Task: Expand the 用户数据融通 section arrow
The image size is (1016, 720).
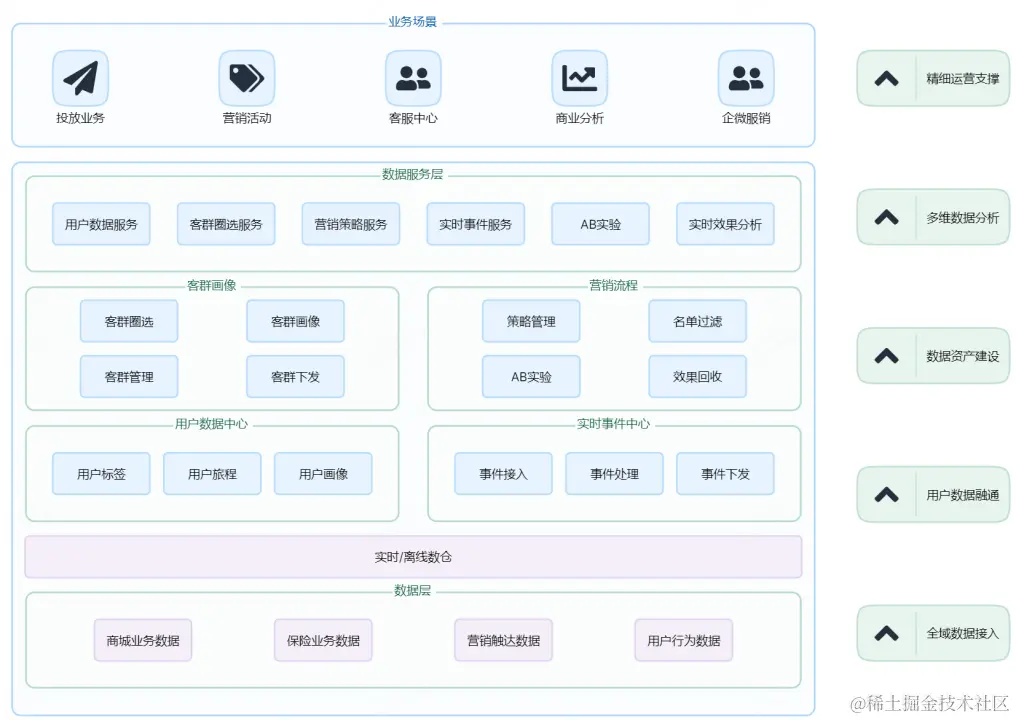Action: (886, 494)
